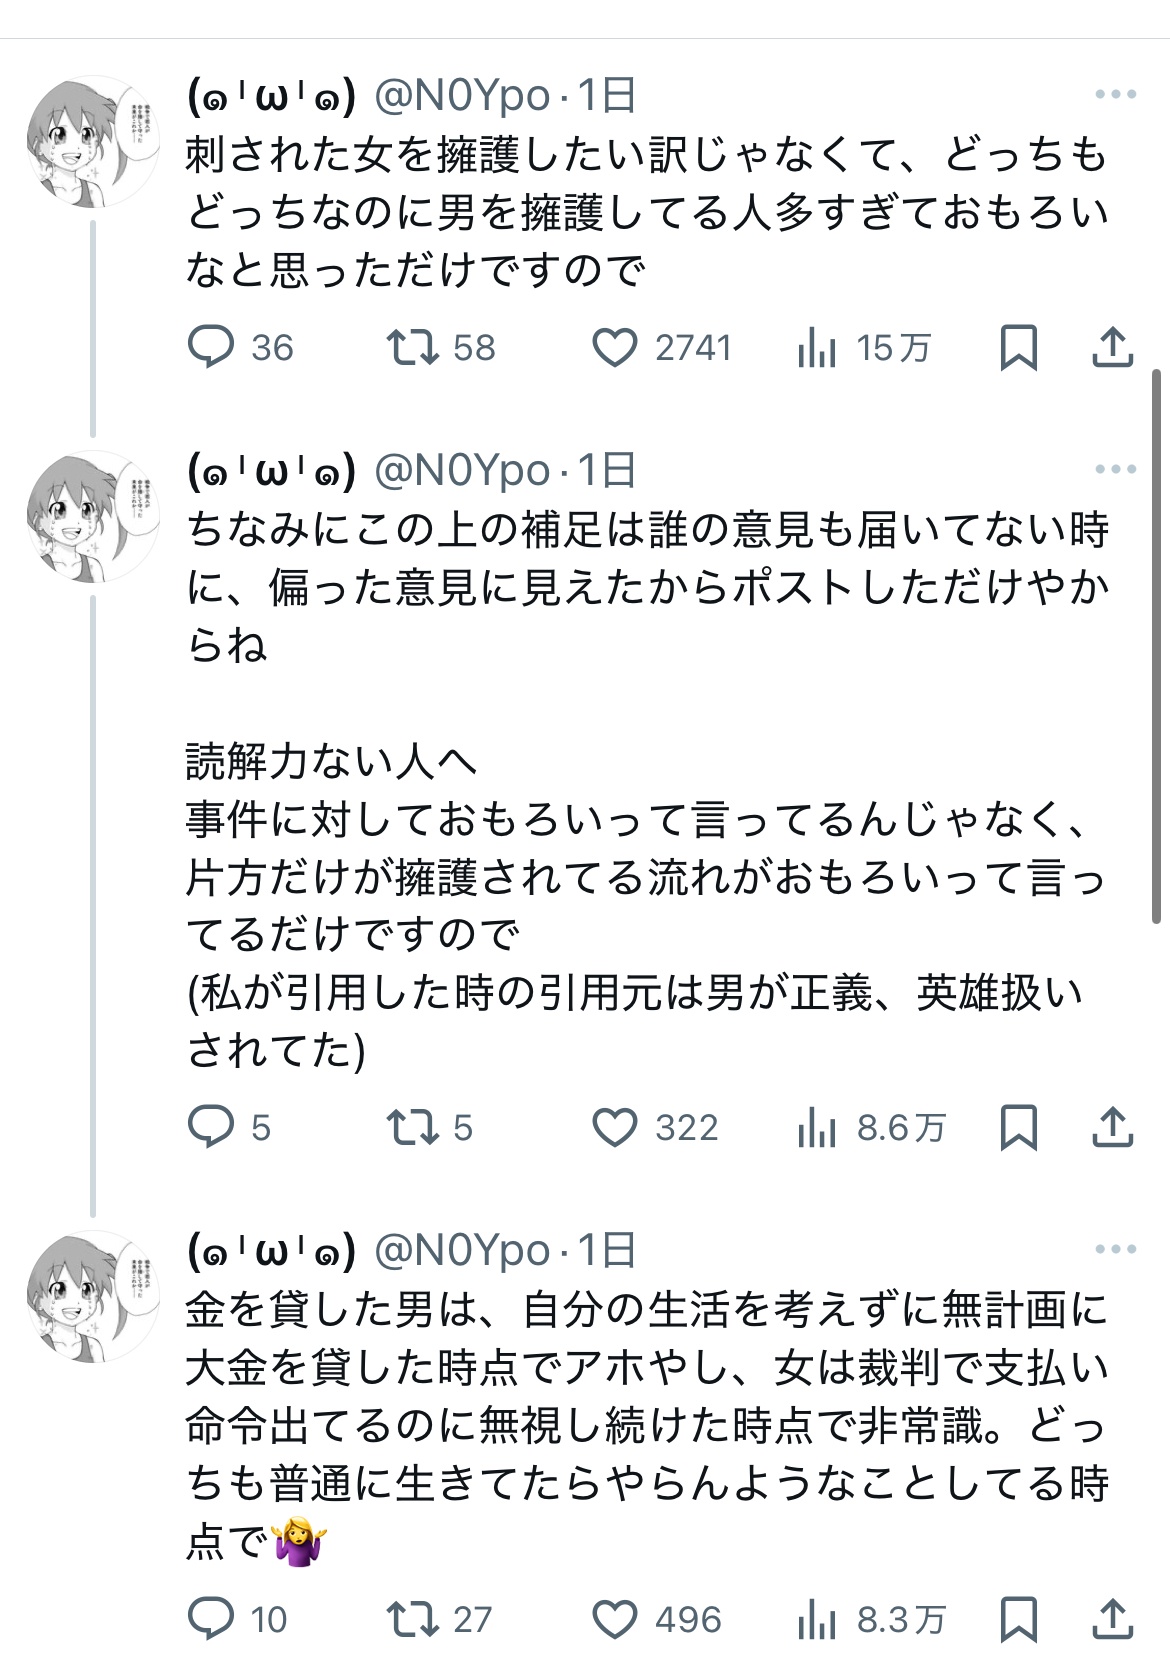Bookmark the second post about 読解力ない人へ

click(x=1018, y=1127)
